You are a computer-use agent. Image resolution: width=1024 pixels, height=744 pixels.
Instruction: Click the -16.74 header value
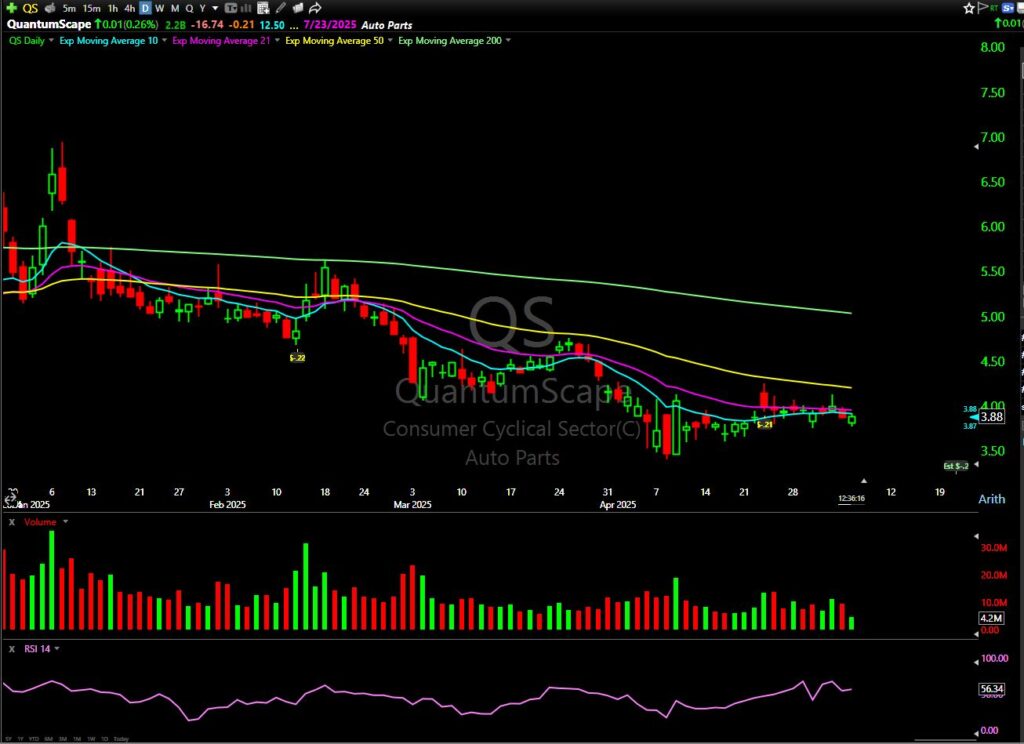(207, 25)
